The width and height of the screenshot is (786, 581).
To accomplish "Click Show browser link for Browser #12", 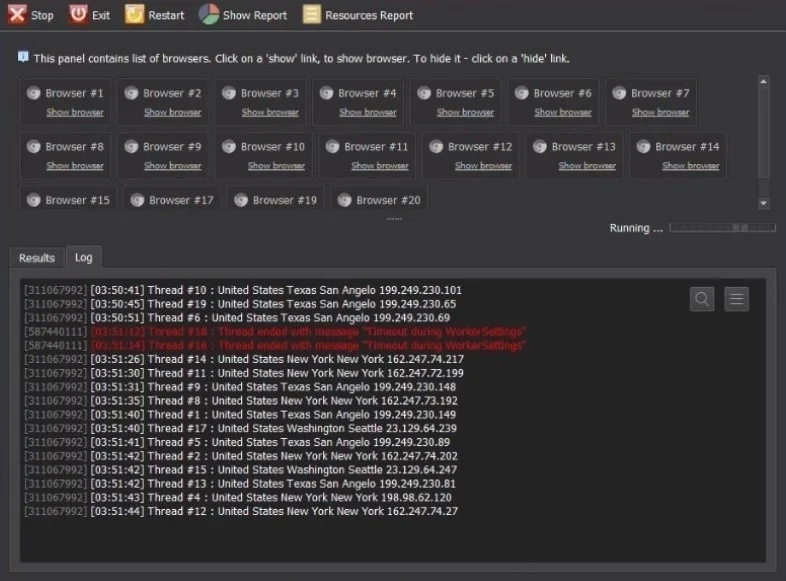I will (x=484, y=165).
